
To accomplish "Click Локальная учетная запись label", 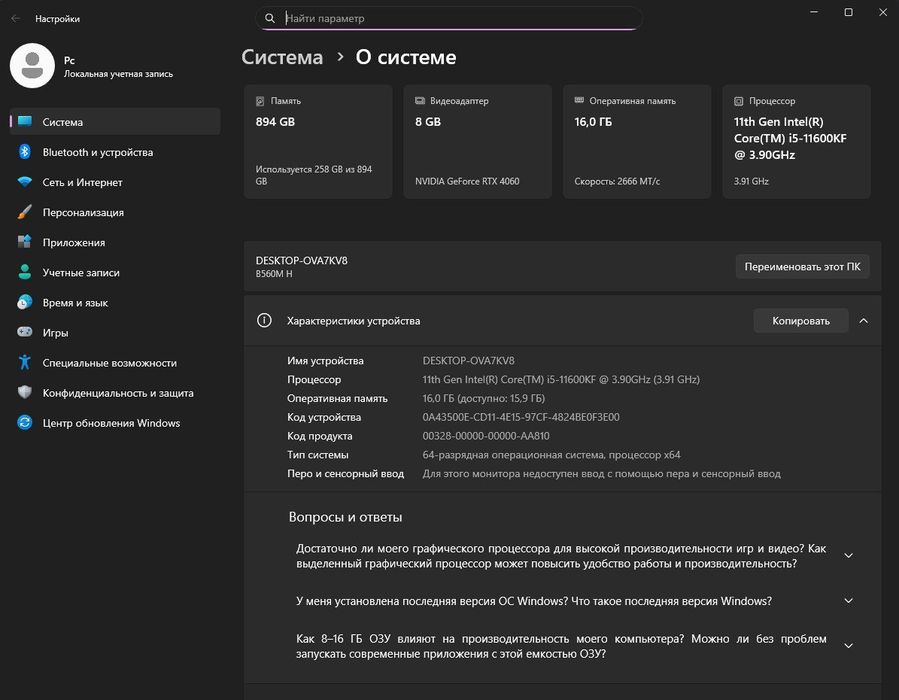I will point(118,74).
